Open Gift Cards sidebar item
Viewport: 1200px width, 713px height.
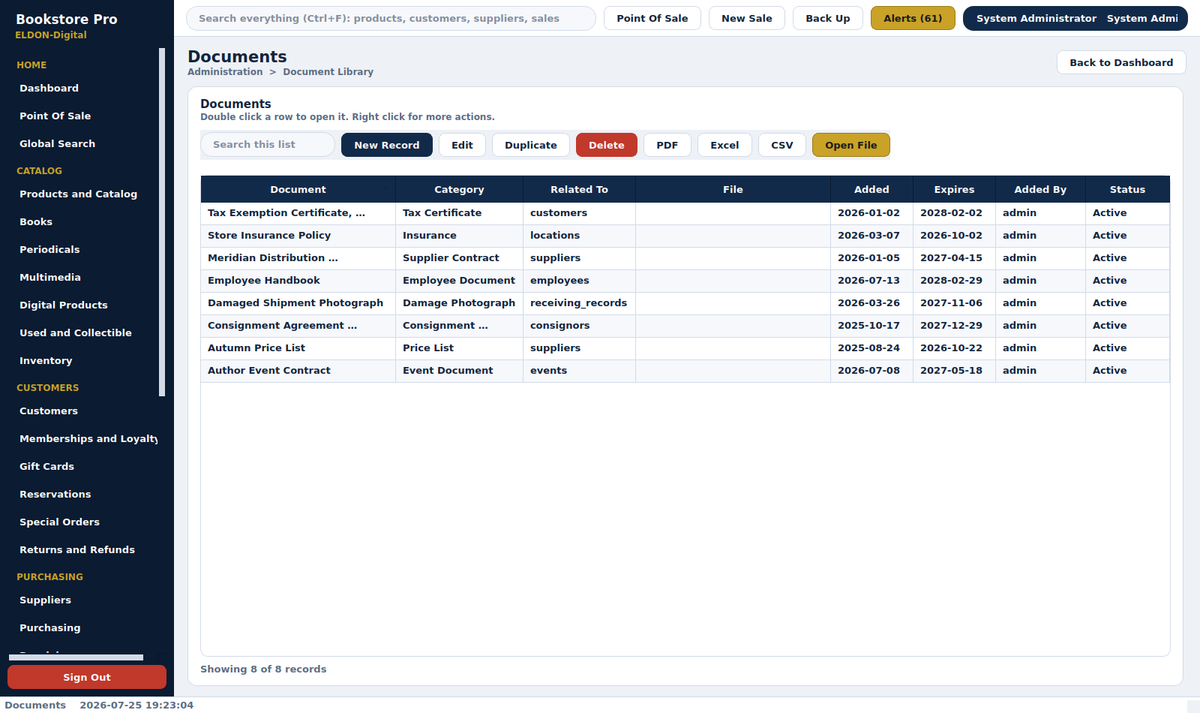click(47, 467)
